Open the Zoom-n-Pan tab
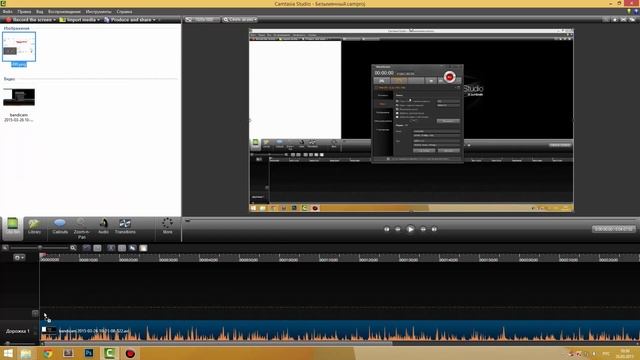This screenshot has width=640, height=360. [x=82, y=228]
